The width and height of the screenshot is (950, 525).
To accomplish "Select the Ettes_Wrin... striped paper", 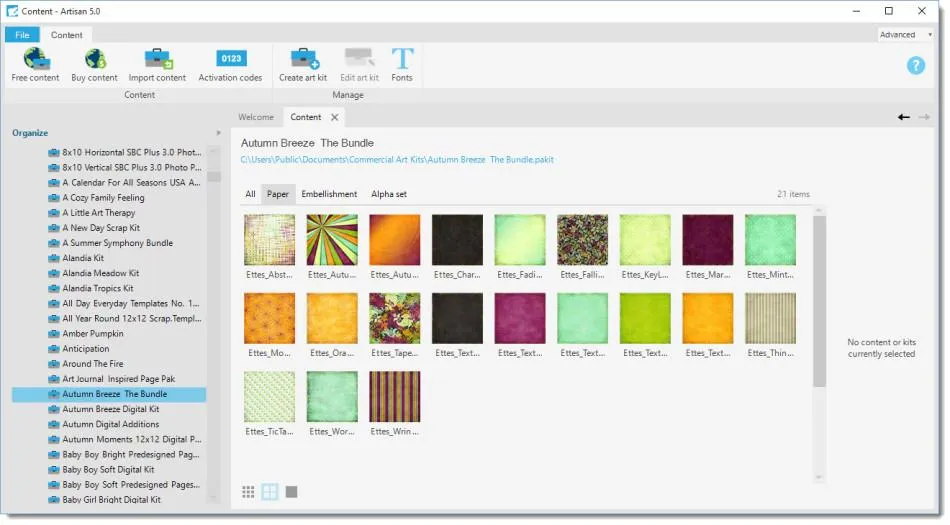I will pos(394,397).
